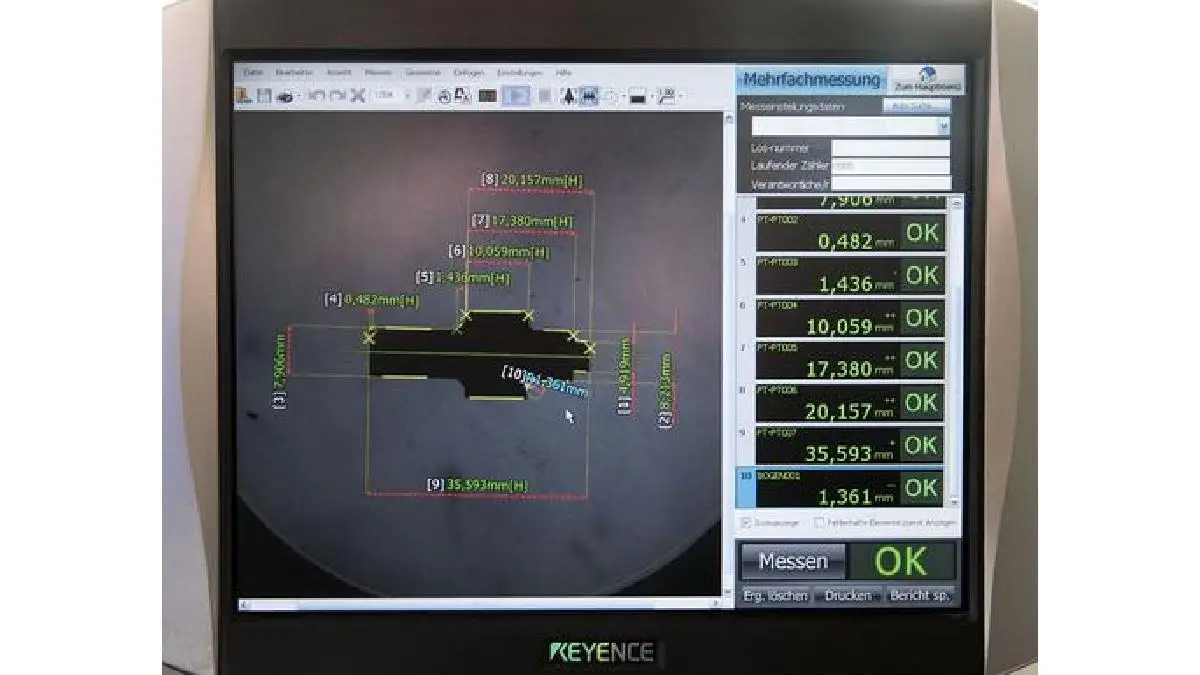Click the Laufender Zähler input field
The width and height of the screenshot is (1200, 675).
click(x=890, y=166)
